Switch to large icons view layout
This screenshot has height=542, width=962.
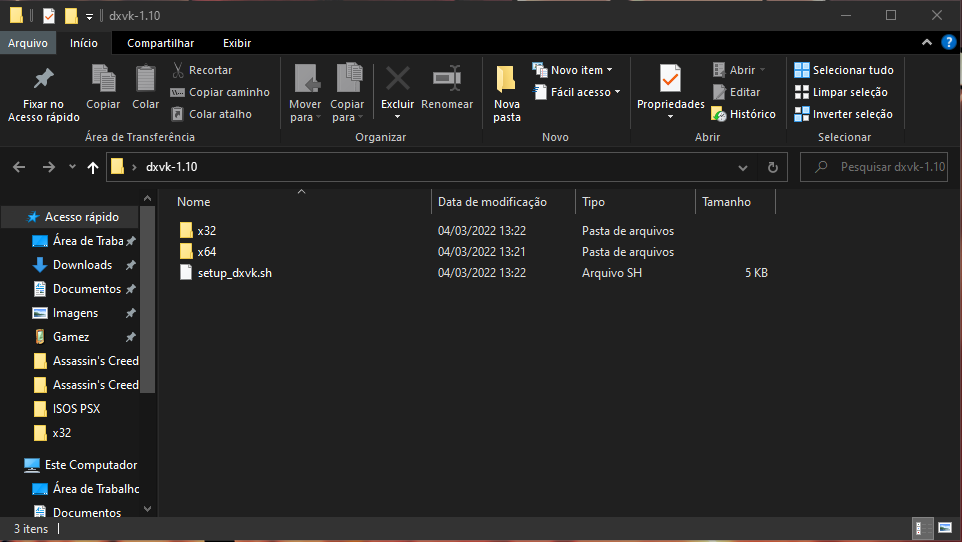pos(945,528)
